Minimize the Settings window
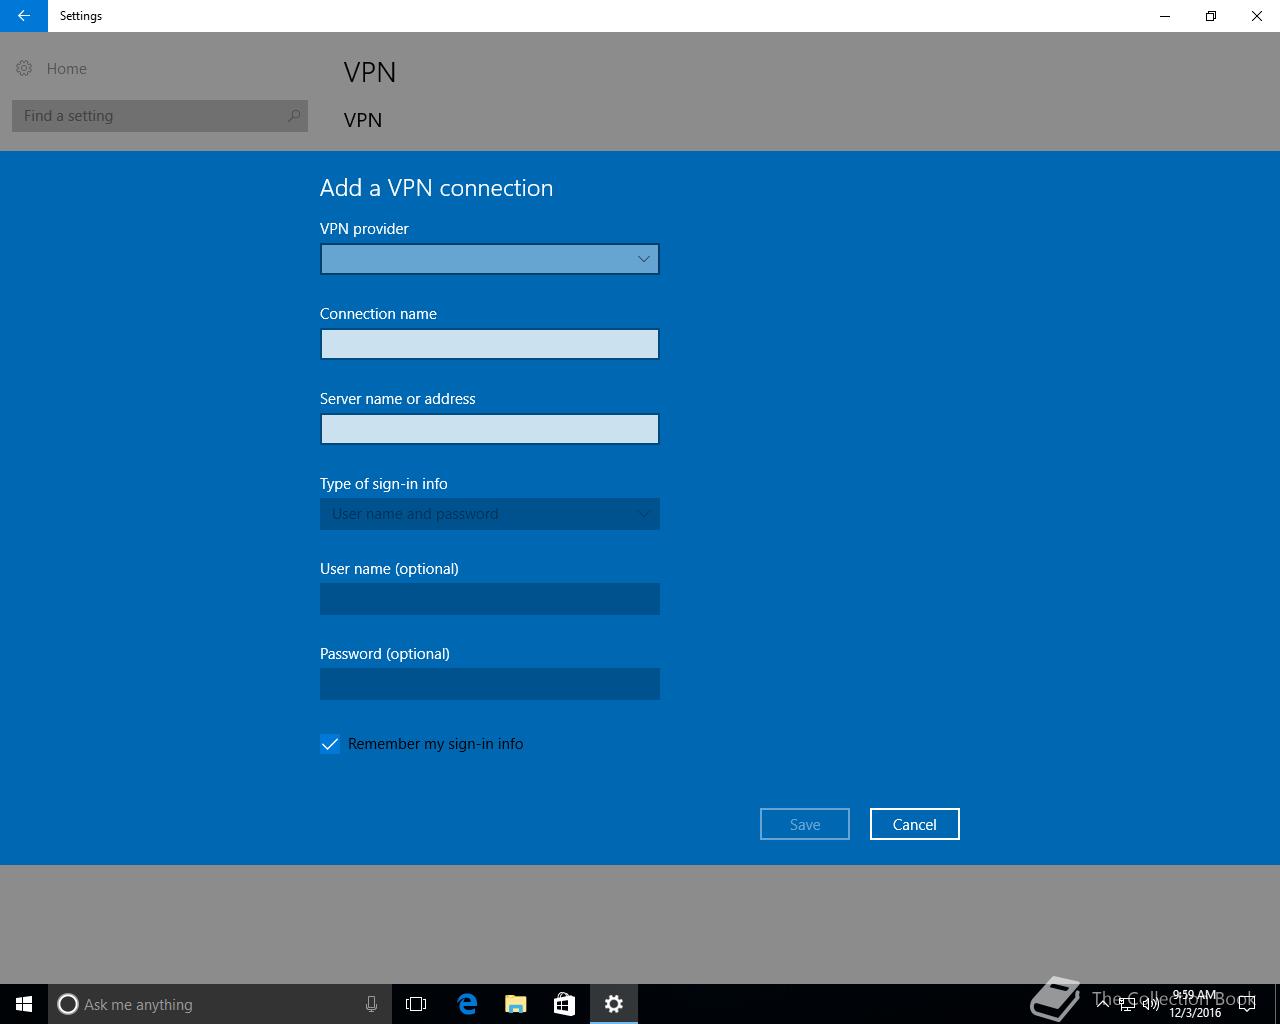The height and width of the screenshot is (1024, 1280). point(1165,16)
